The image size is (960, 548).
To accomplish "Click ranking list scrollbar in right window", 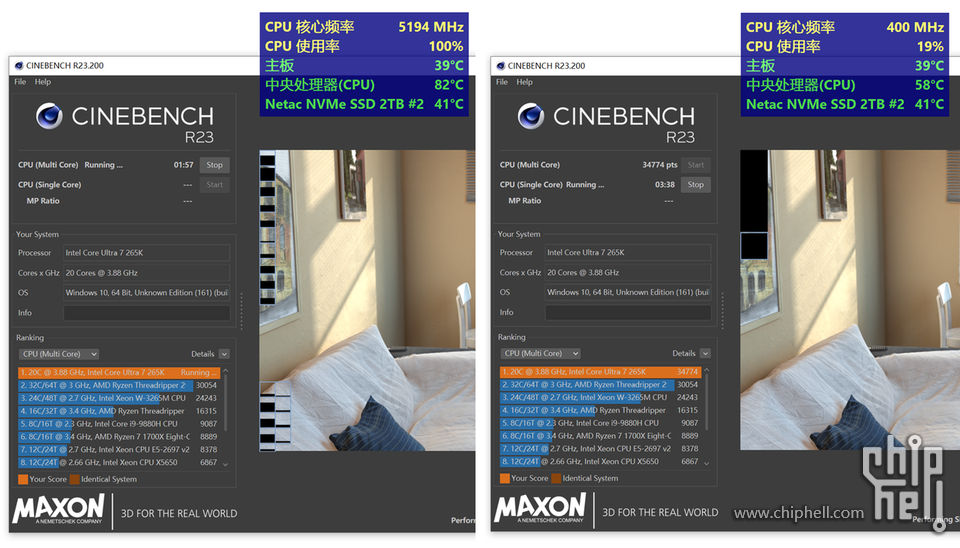I will pyautogui.click(x=707, y=402).
